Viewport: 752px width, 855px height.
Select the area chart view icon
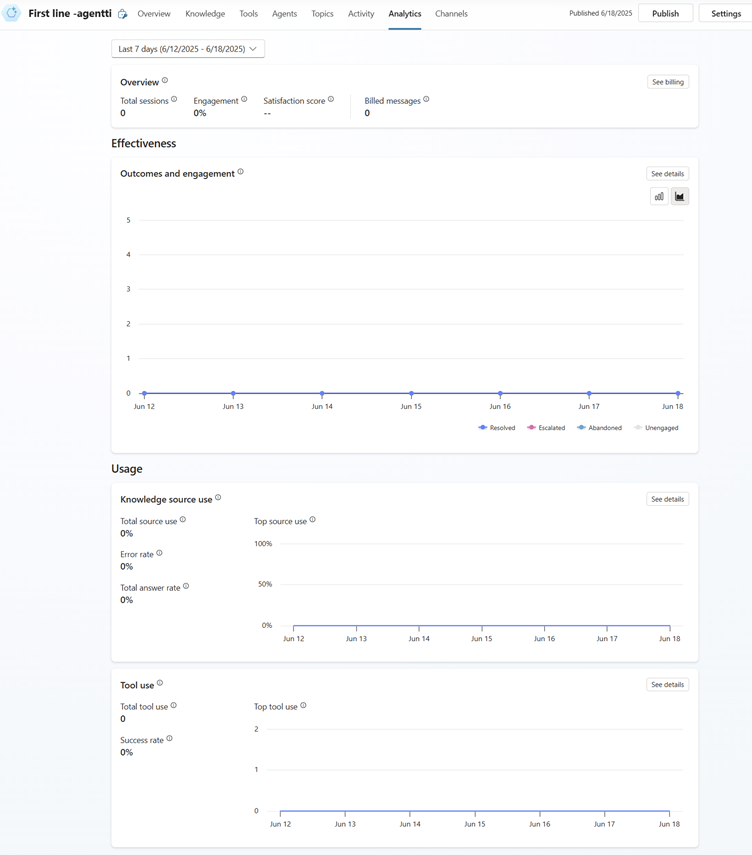tap(680, 197)
